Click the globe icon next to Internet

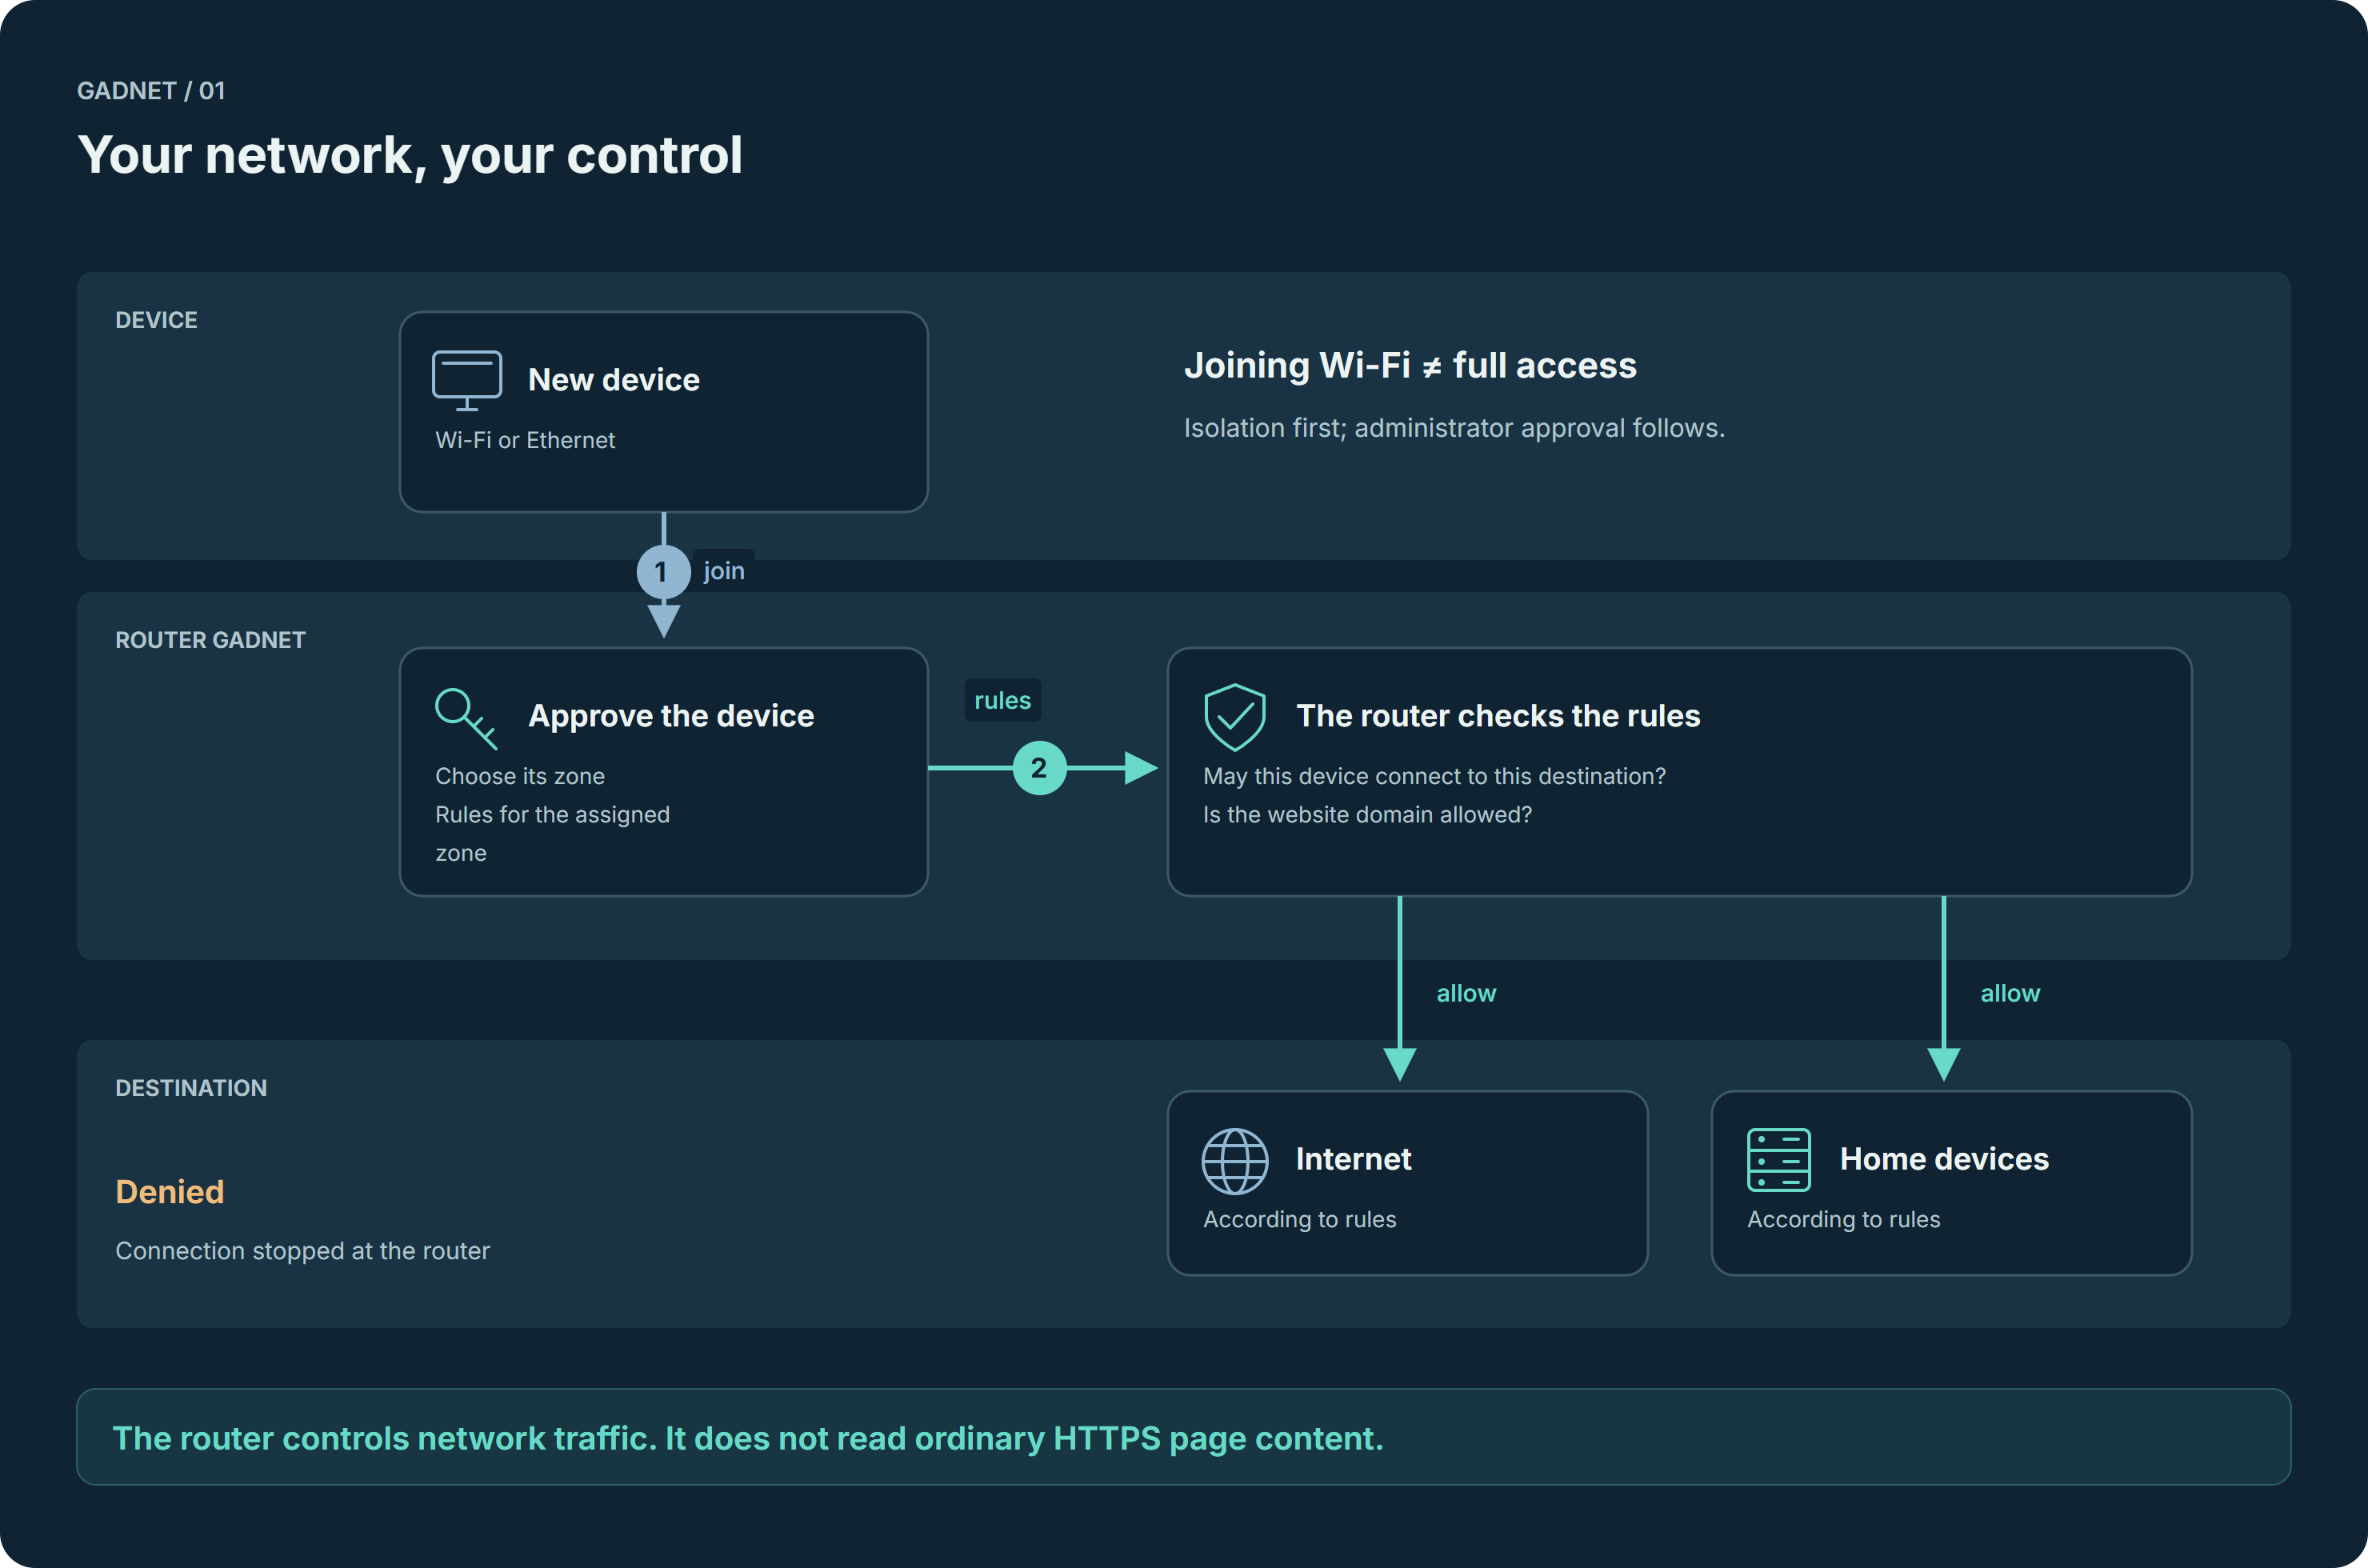(x=1235, y=1161)
